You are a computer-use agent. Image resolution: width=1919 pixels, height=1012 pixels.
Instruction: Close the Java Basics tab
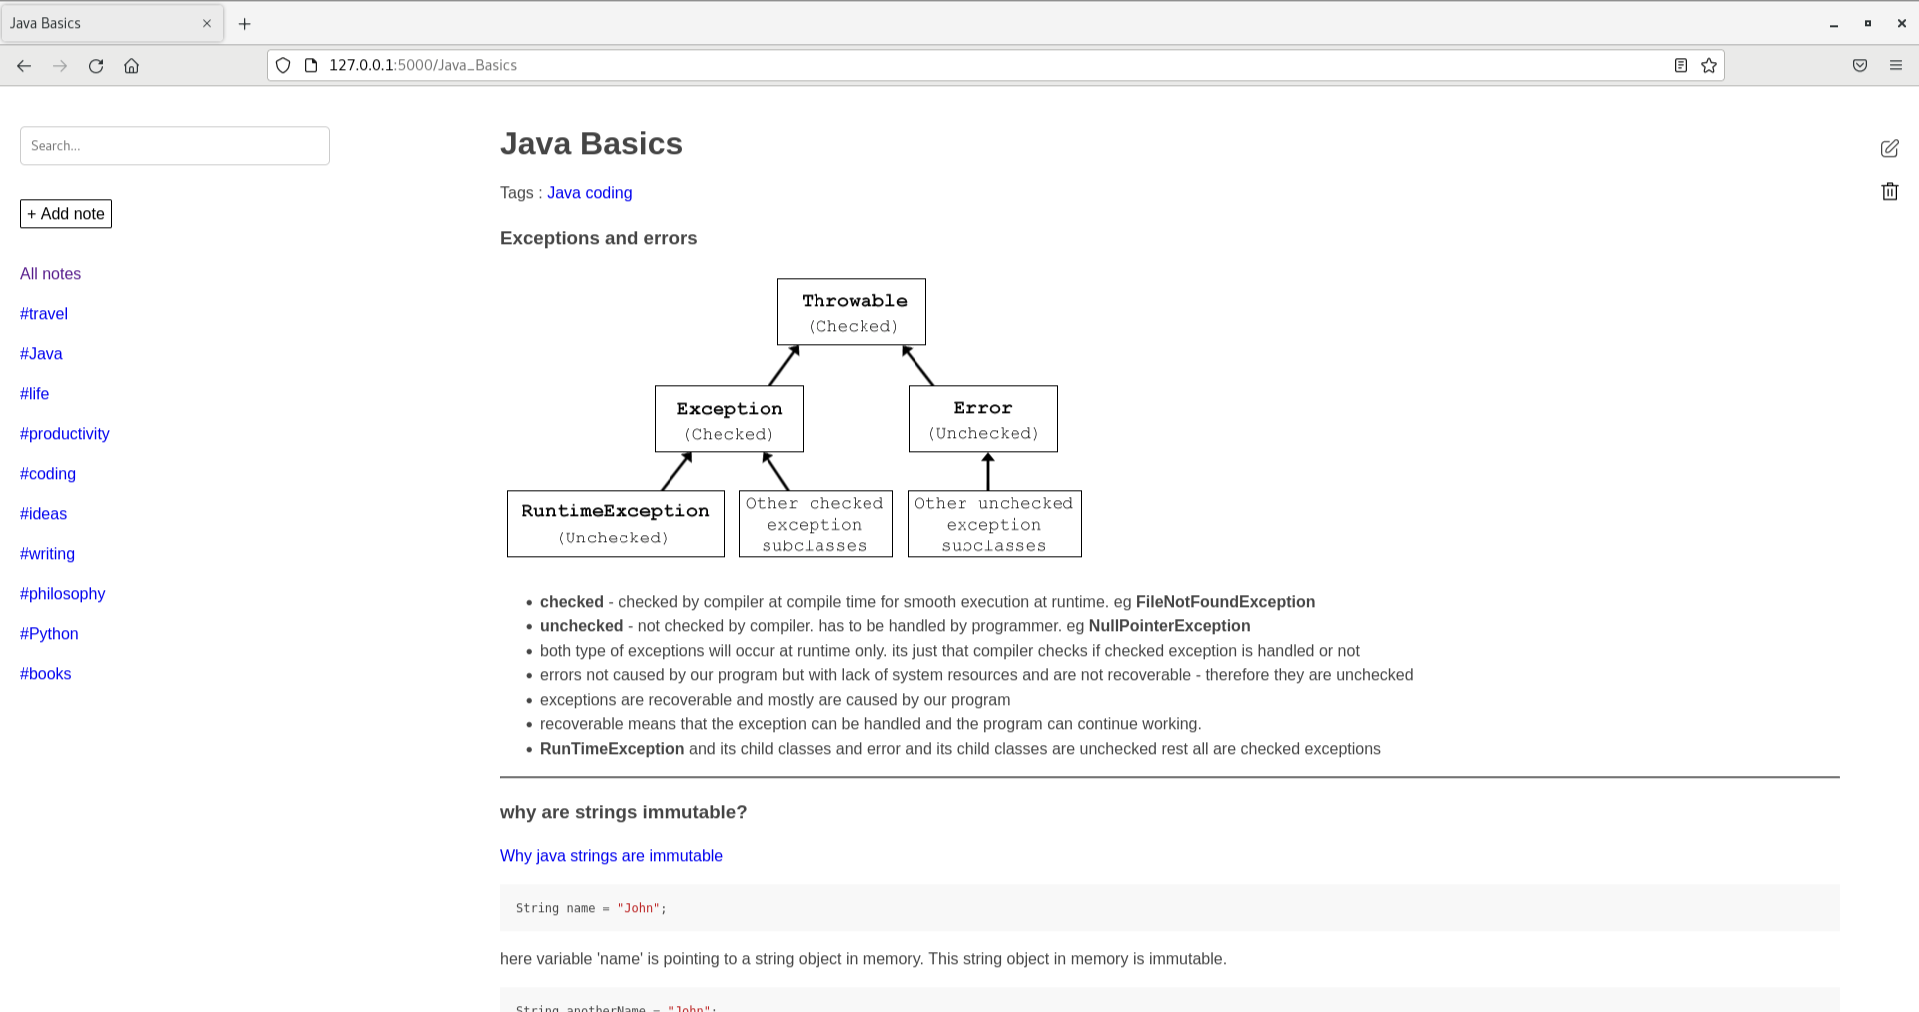(207, 23)
